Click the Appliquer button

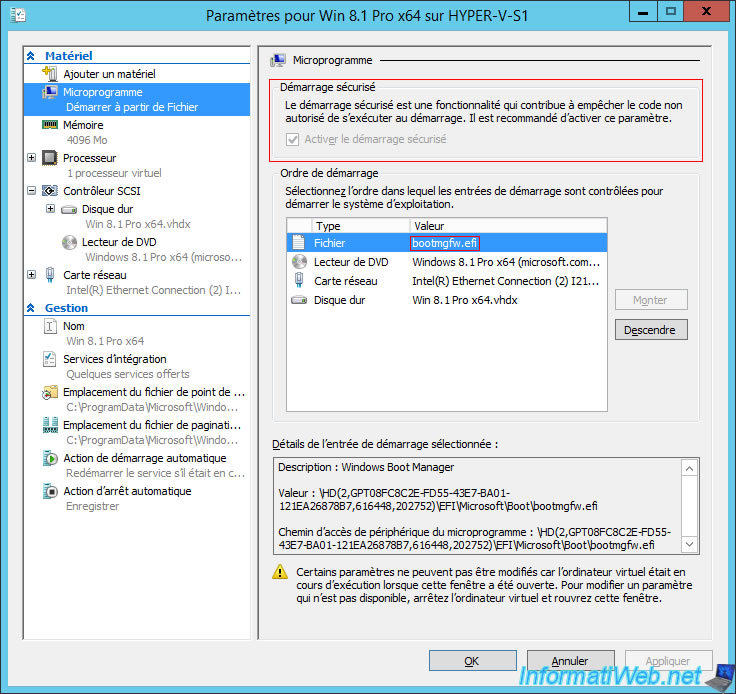668,661
